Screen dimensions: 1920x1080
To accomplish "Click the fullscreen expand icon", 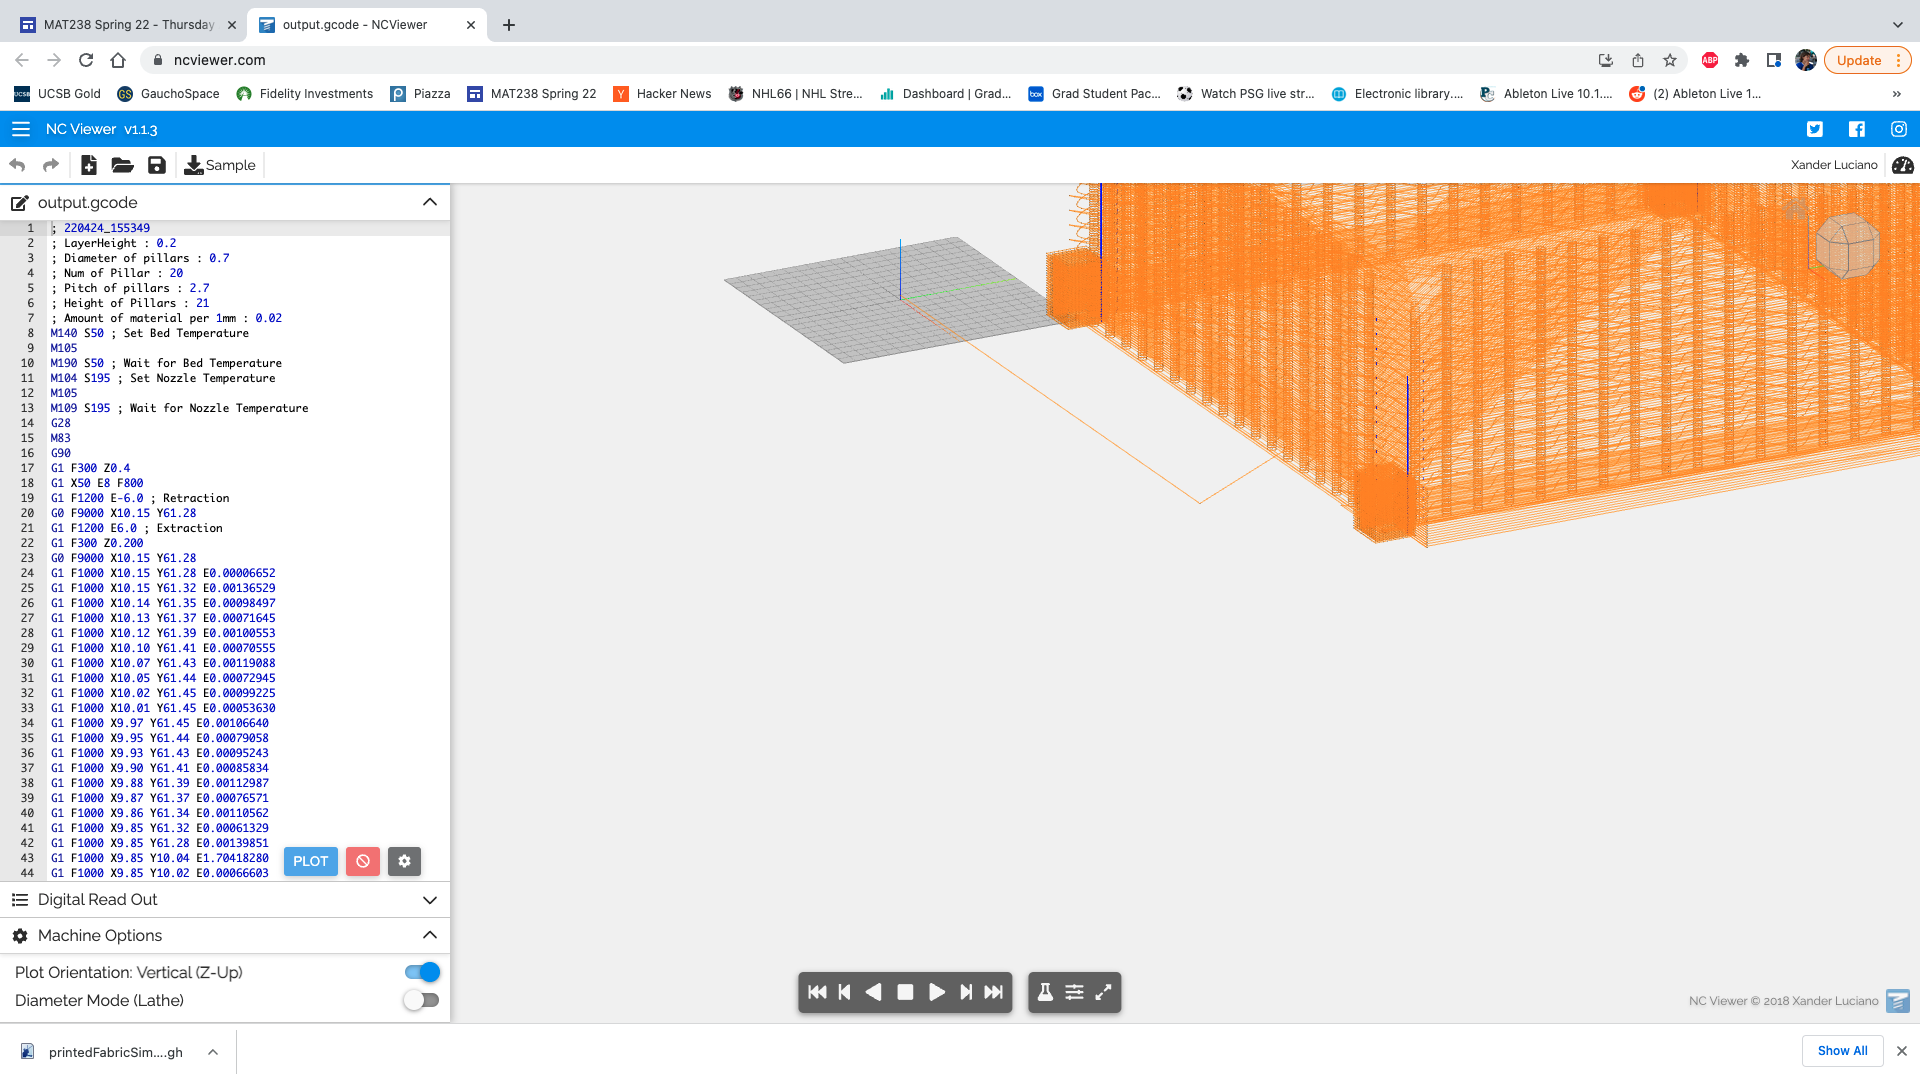I will 1103,992.
